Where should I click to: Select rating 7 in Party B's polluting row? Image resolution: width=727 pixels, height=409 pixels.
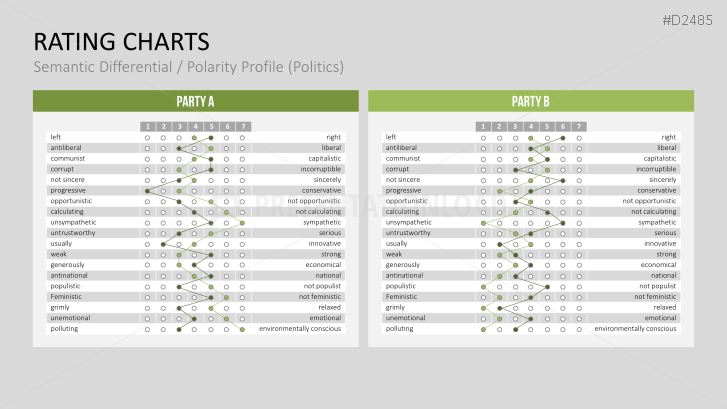tap(579, 328)
